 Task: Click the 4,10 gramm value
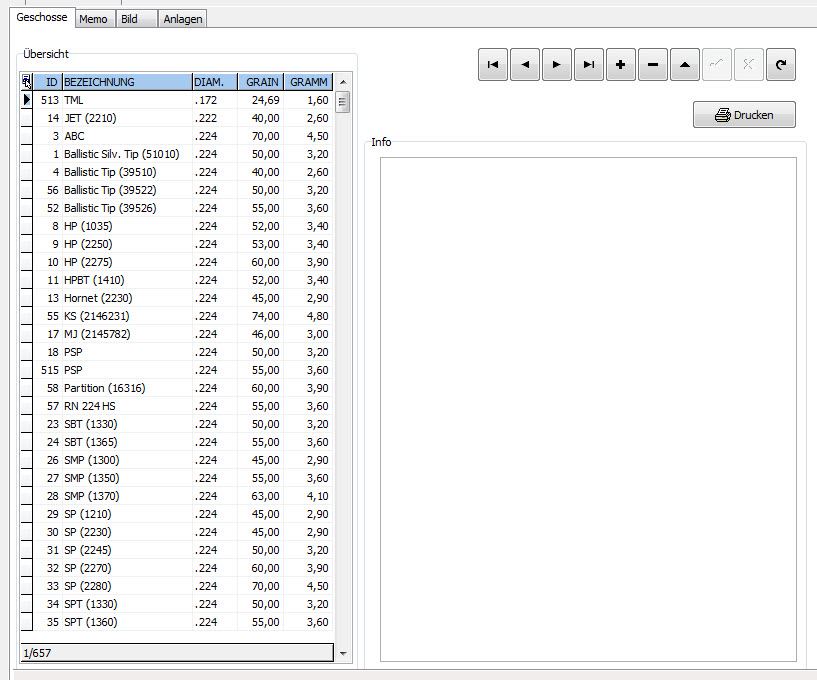tap(308, 496)
